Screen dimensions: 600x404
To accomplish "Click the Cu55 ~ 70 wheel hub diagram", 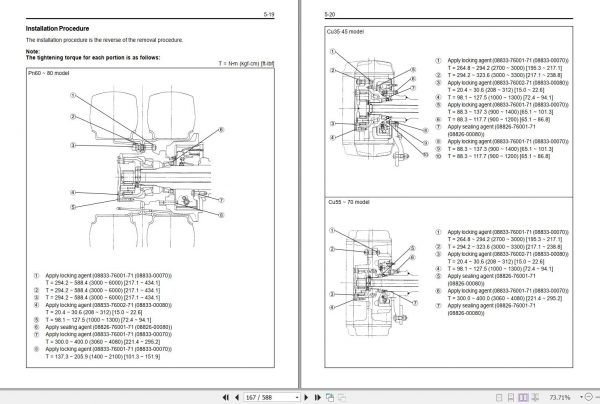I will (x=374, y=281).
